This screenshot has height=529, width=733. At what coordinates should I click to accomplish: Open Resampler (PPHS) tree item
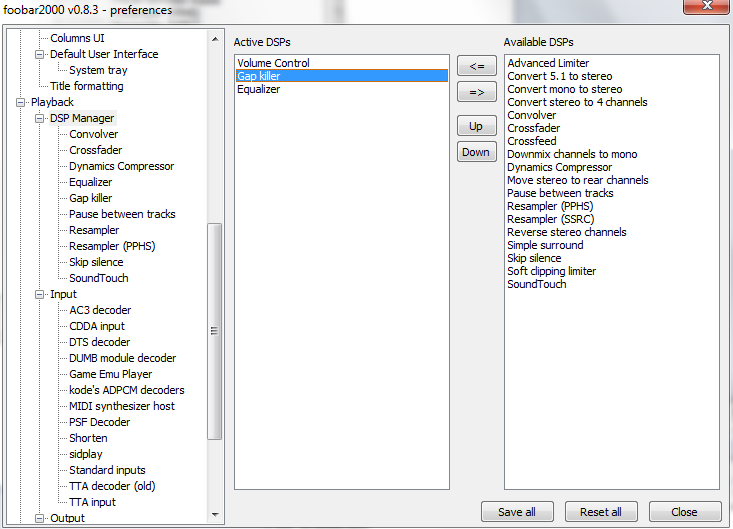click(112, 246)
